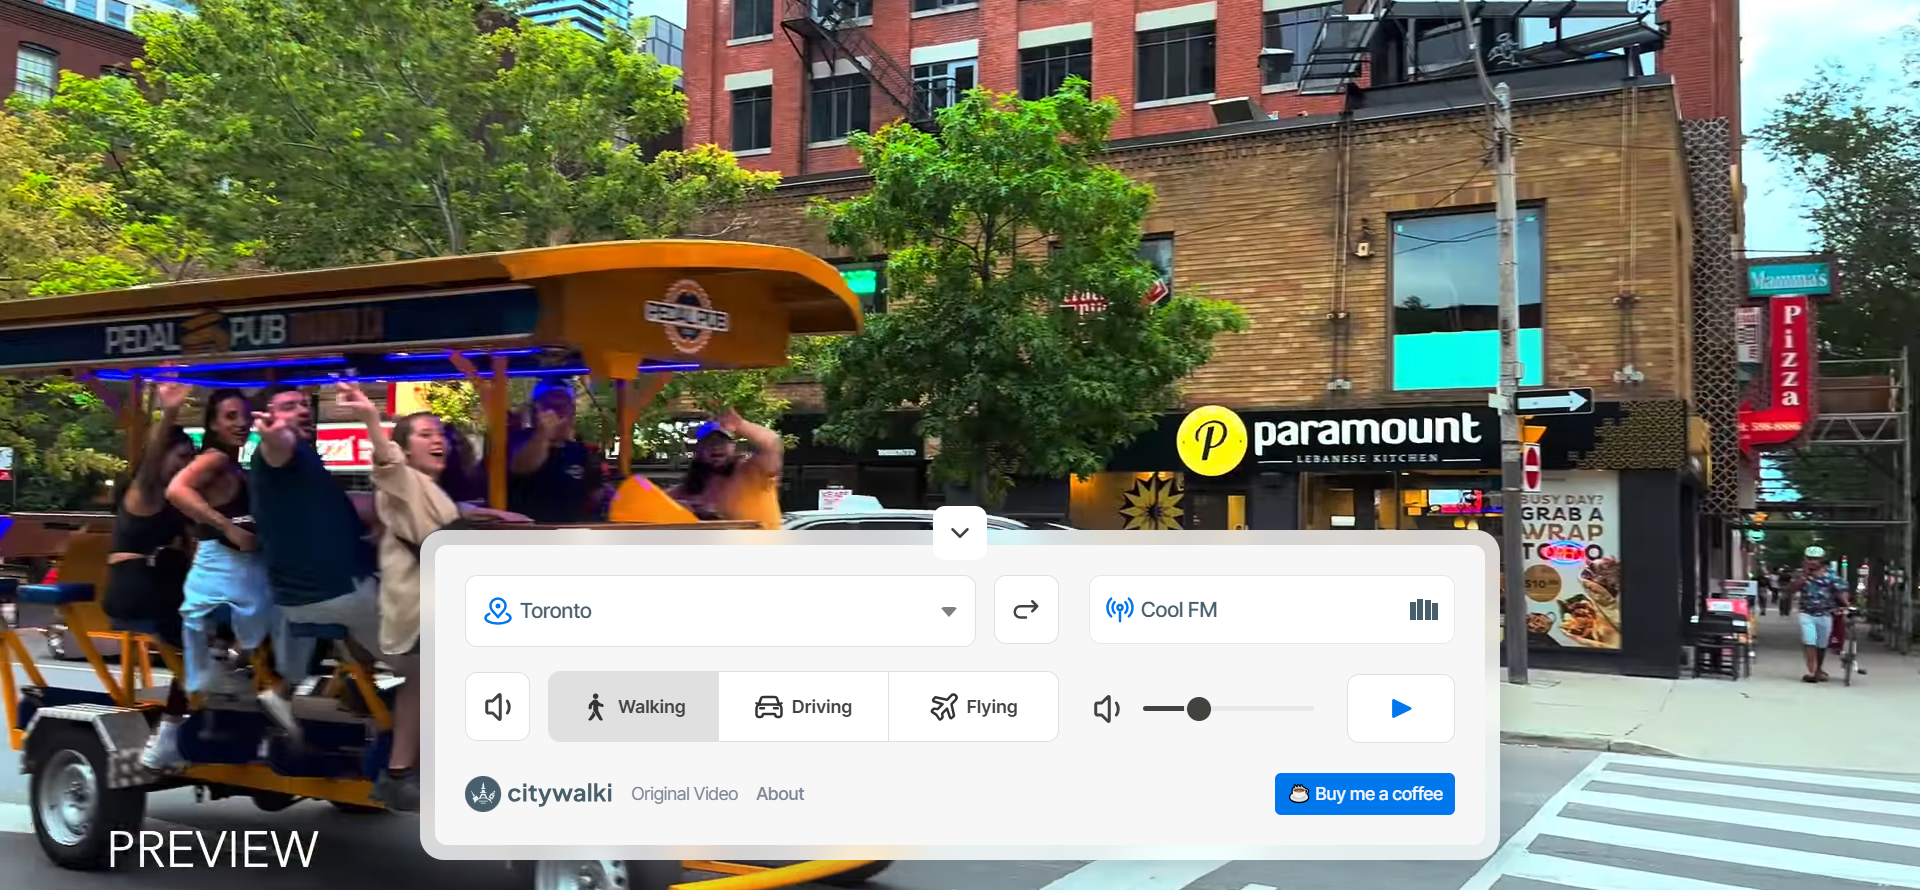Select the Walking mode
Viewport: 1920px width, 890px height.
(x=633, y=707)
